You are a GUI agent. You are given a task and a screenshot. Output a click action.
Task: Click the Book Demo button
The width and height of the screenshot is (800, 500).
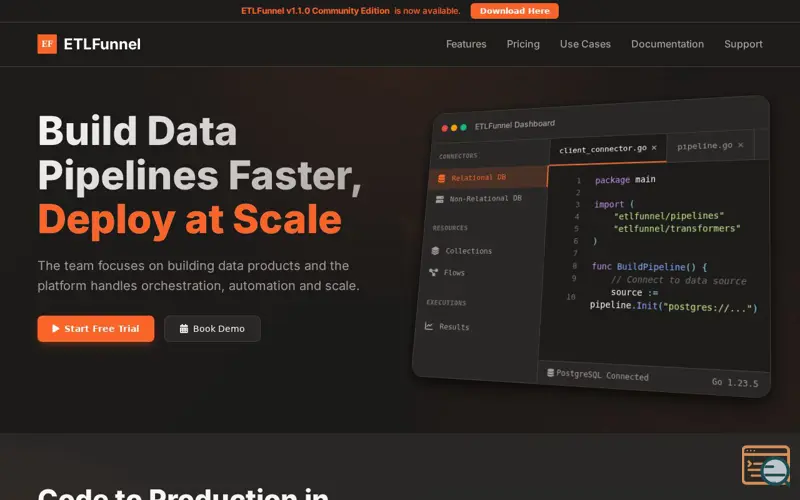click(x=212, y=329)
